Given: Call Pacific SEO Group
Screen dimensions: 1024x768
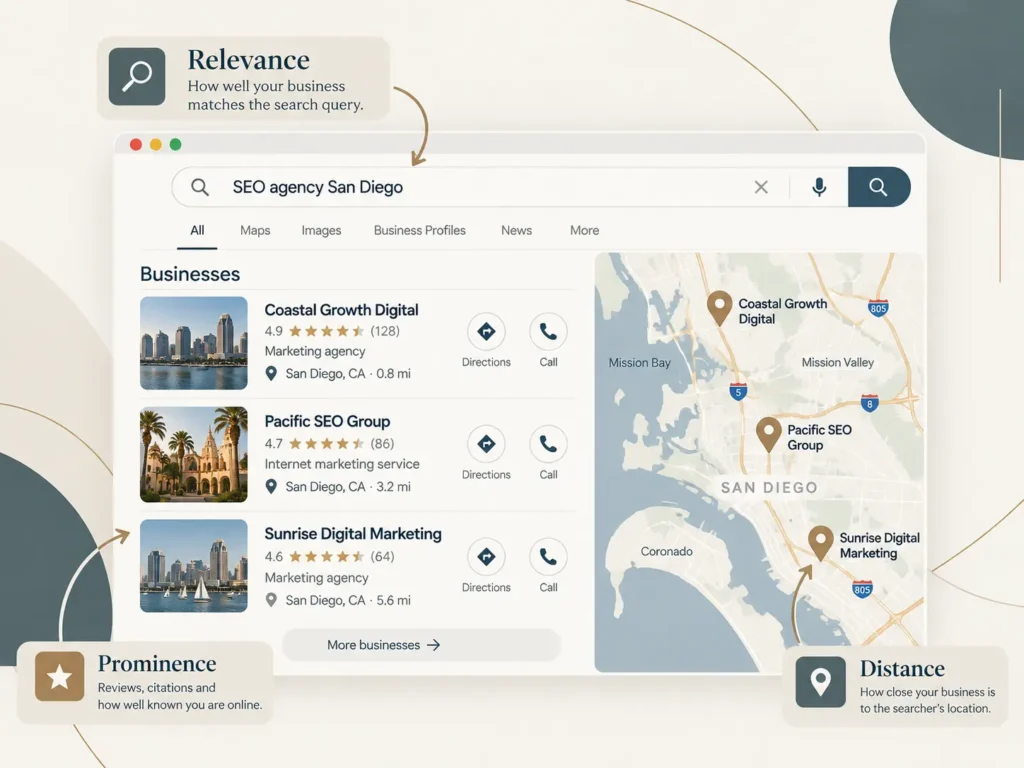Looking at the screenshot, I should point(548,444).
